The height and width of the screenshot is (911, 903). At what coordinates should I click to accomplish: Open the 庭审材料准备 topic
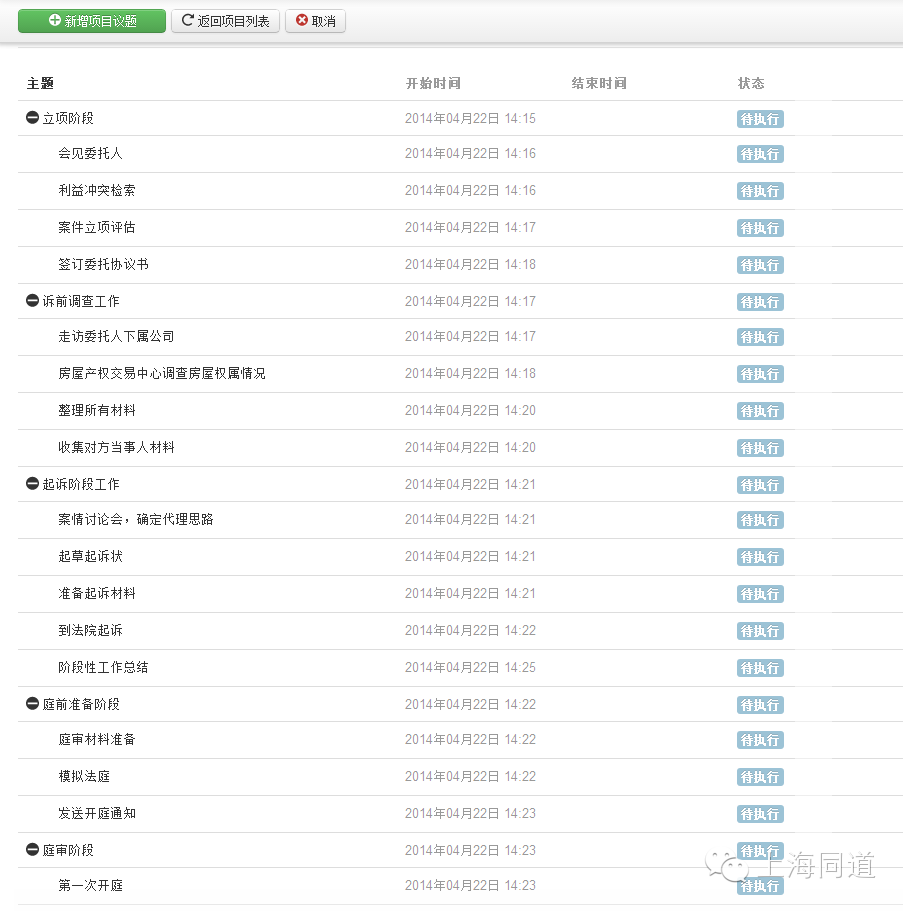coord(96,740)
